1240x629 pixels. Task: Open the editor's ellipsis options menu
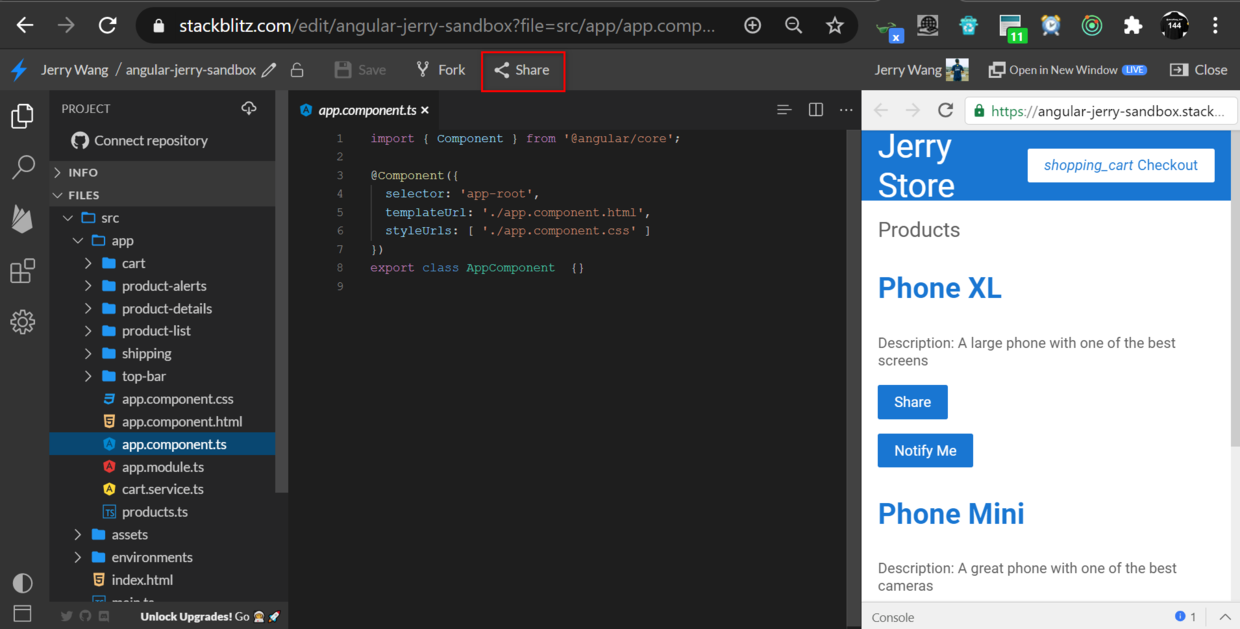pyautogui.click(x=845, y=110)
